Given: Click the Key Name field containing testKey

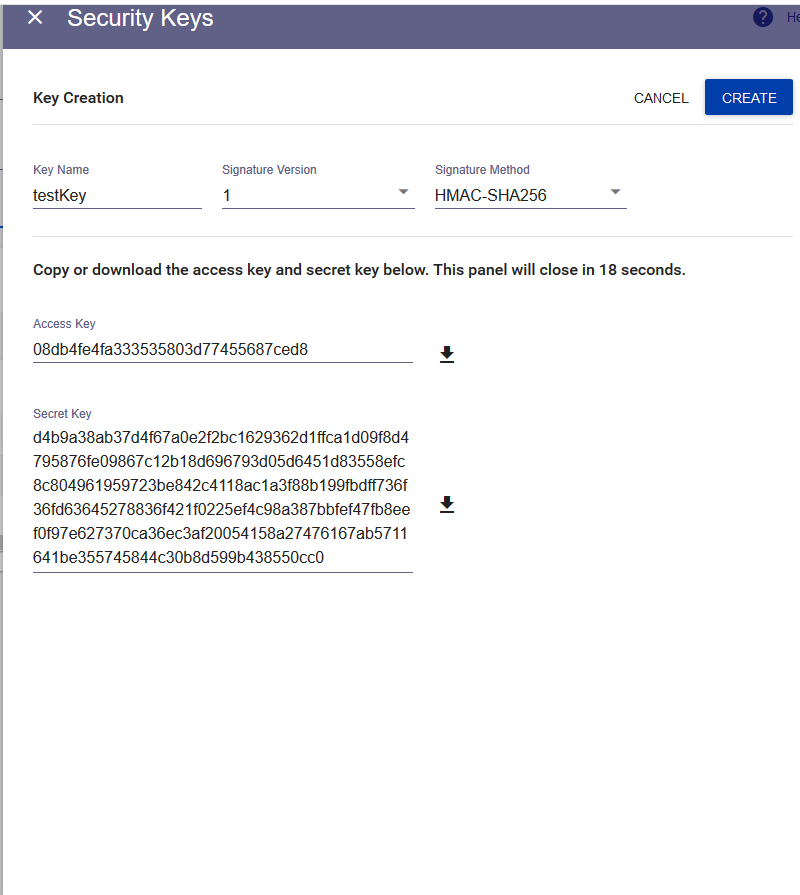Looking at the screenshot, I should [x=117, y=195].
